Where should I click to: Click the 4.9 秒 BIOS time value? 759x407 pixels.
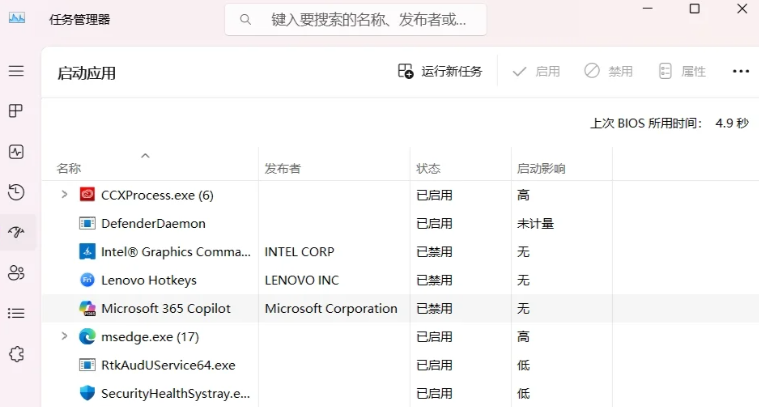[x=732, y=123]
